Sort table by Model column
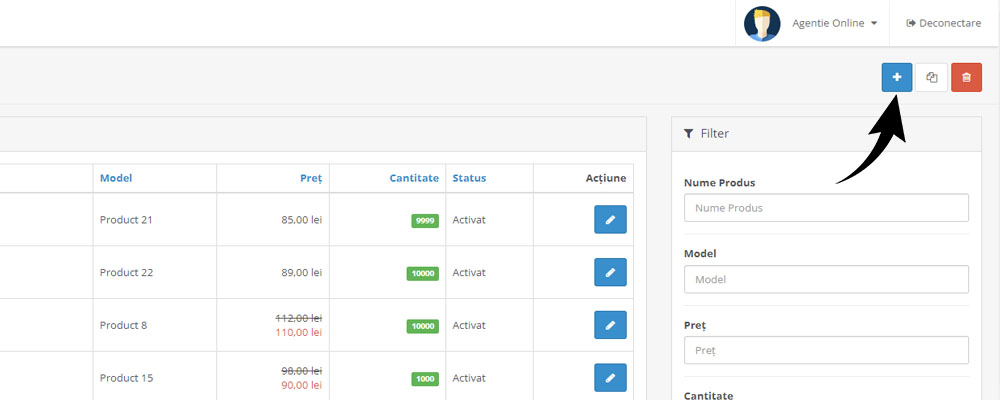The height and width of the screenshot is (400, 1000). [116, 178]
